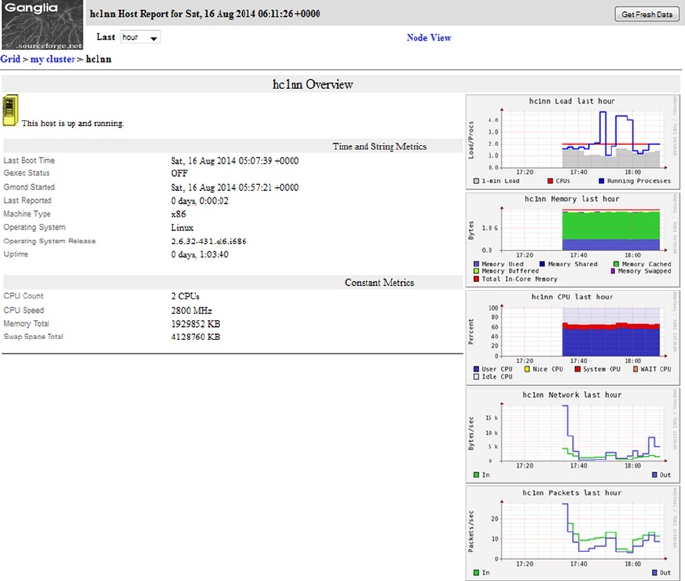Click the Out legend swatch in Network graph

654,474
